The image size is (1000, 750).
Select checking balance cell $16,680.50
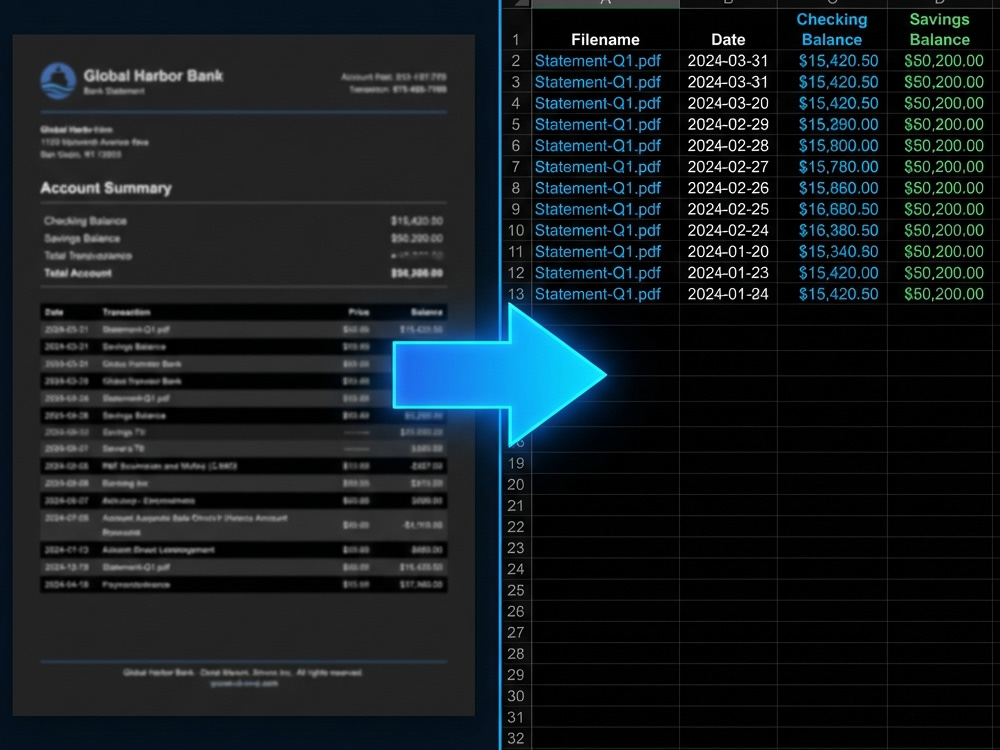tap(832, 209)
